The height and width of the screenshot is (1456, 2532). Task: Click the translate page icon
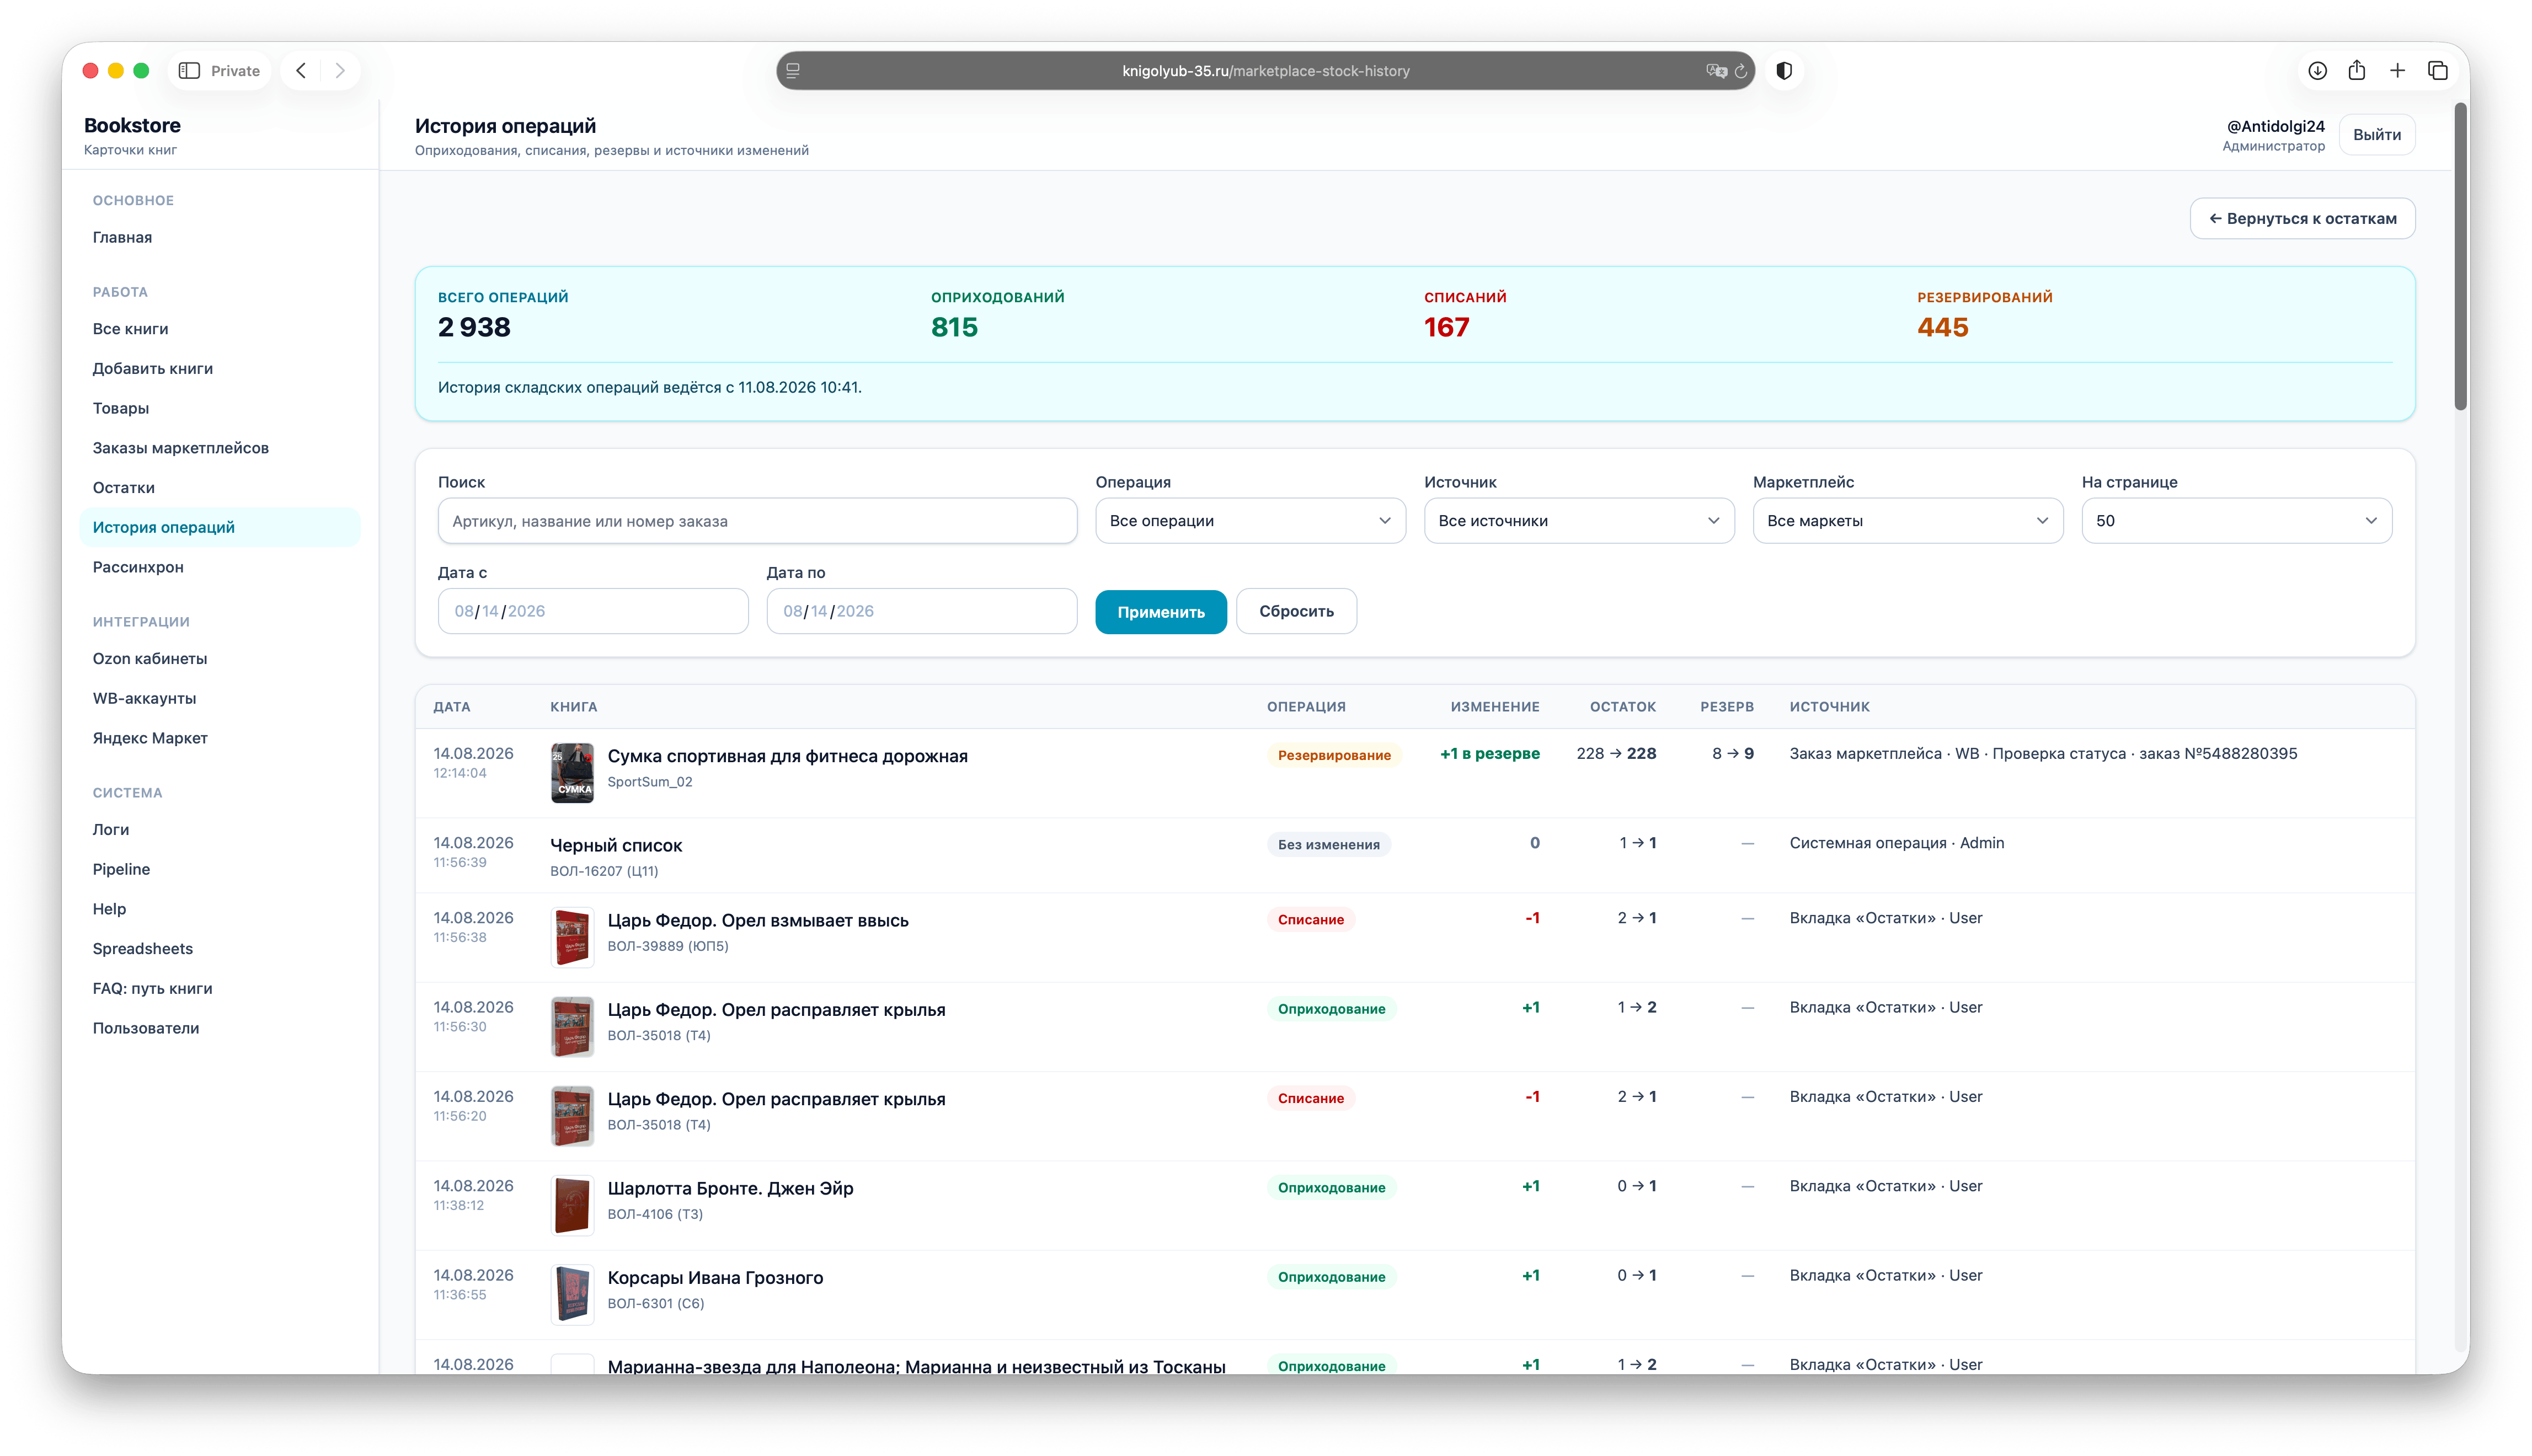[1716, 71]
